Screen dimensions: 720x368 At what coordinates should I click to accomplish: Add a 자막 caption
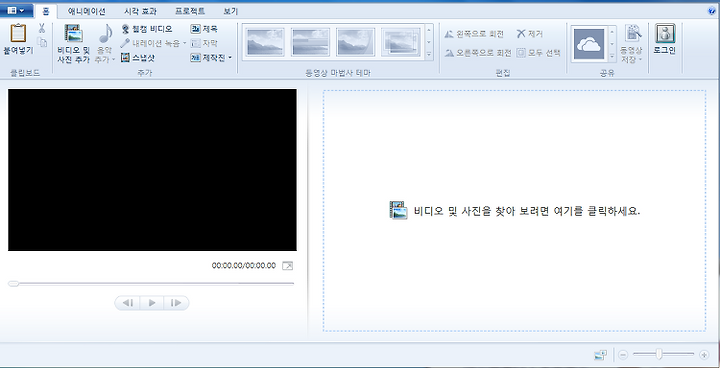[204, 43]
